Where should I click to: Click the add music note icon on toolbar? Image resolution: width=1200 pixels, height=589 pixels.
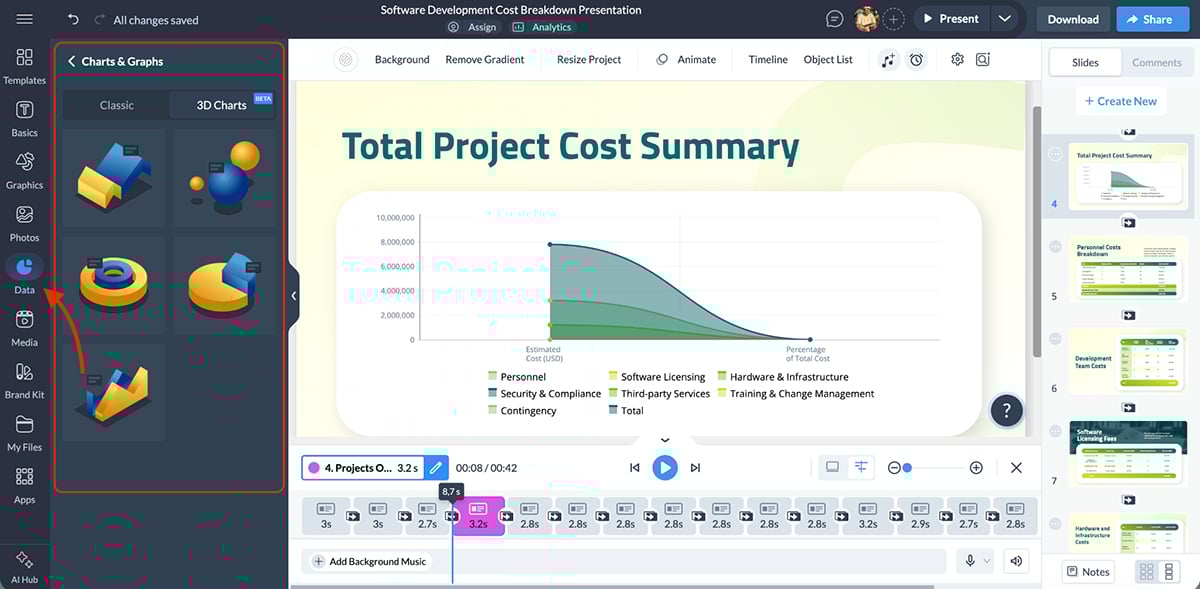pyautogui.click(x=888, y=60)
